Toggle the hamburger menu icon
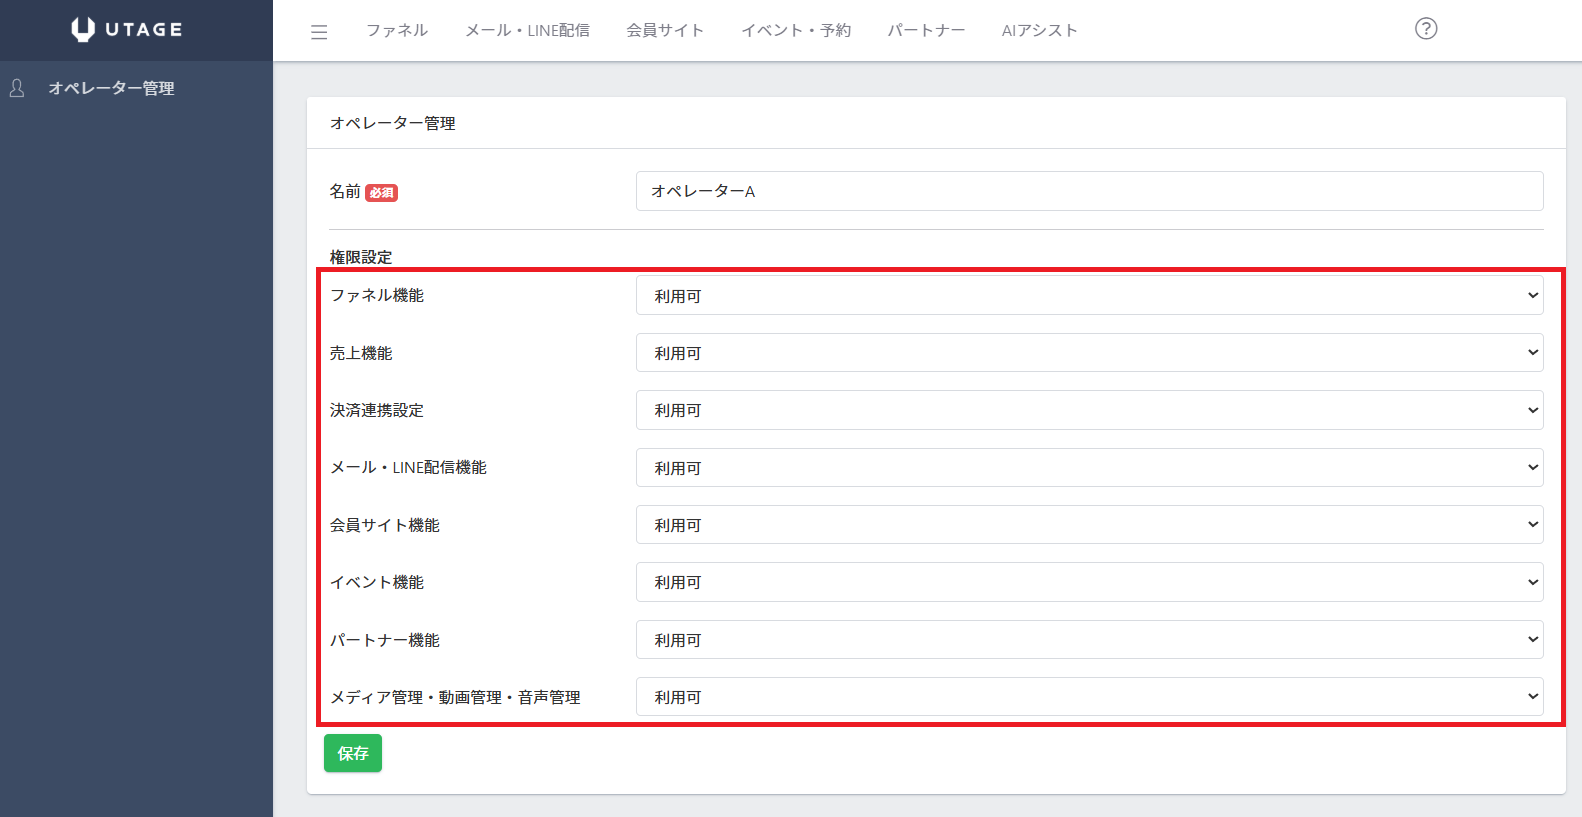The width and height of the screenshot is (1582, 817). click(x=319, y=32)
